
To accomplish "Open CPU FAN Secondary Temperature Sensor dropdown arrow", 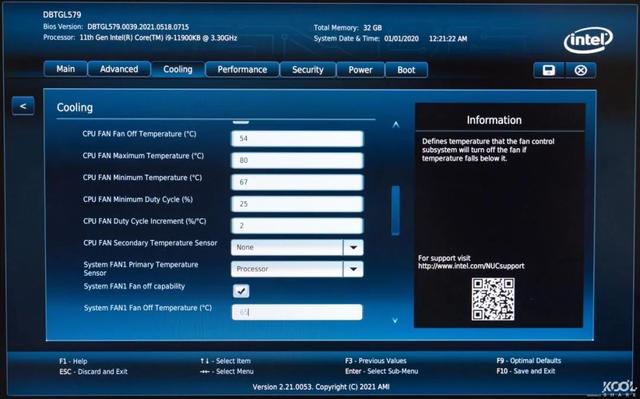I will coord(353,247).
